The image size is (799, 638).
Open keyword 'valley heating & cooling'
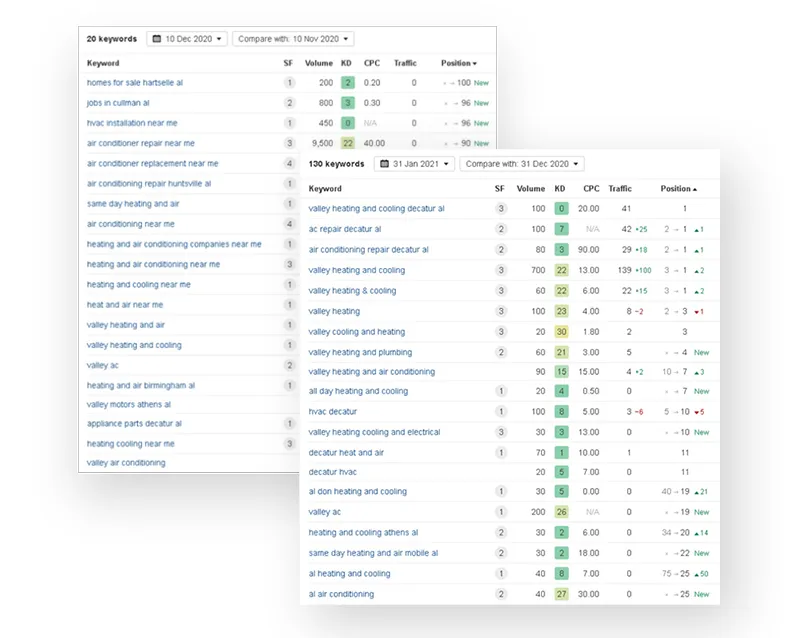click(352, 290)
